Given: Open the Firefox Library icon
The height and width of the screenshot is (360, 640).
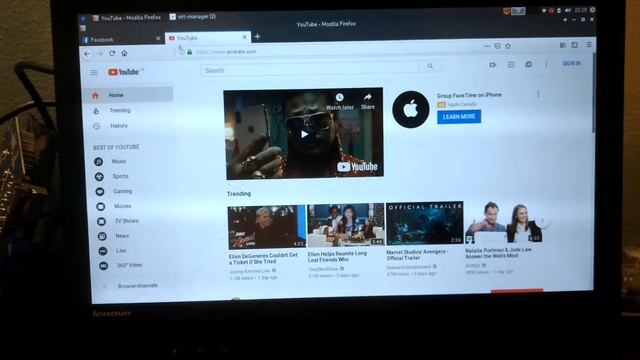Looking at the screenshot, I should [562, 45].
